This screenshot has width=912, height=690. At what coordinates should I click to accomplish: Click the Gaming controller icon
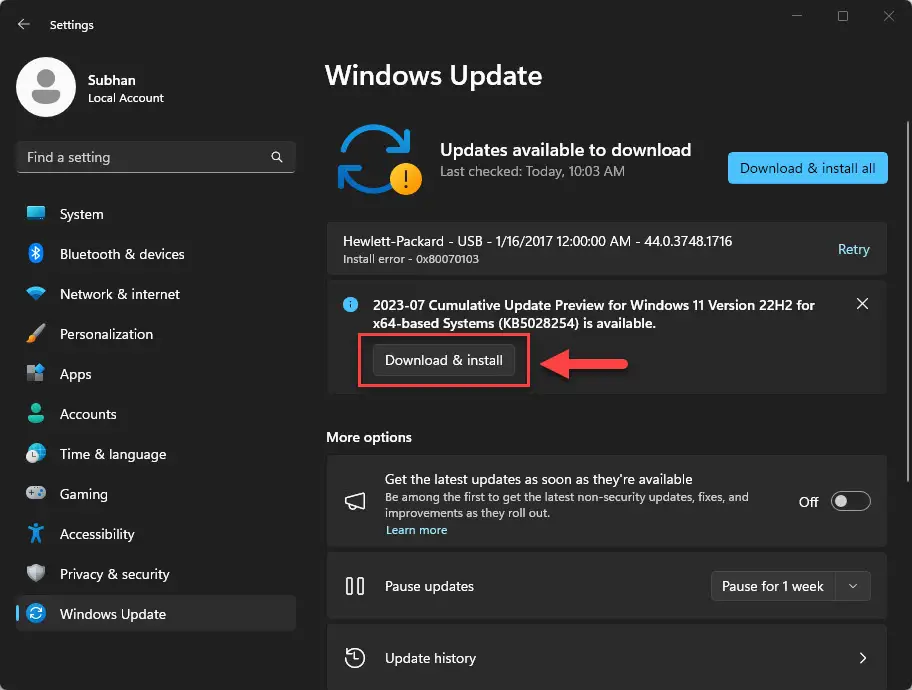tap(36, 494)
